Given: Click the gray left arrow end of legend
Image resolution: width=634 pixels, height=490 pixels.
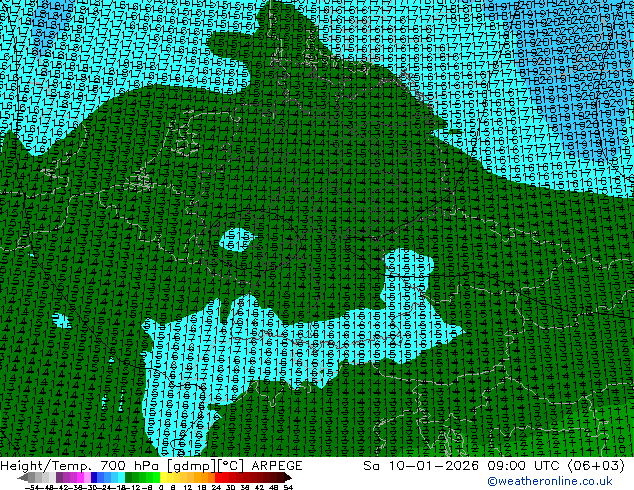Looking at the screenshot, I should pyautogui.click(x=23, y=477).
